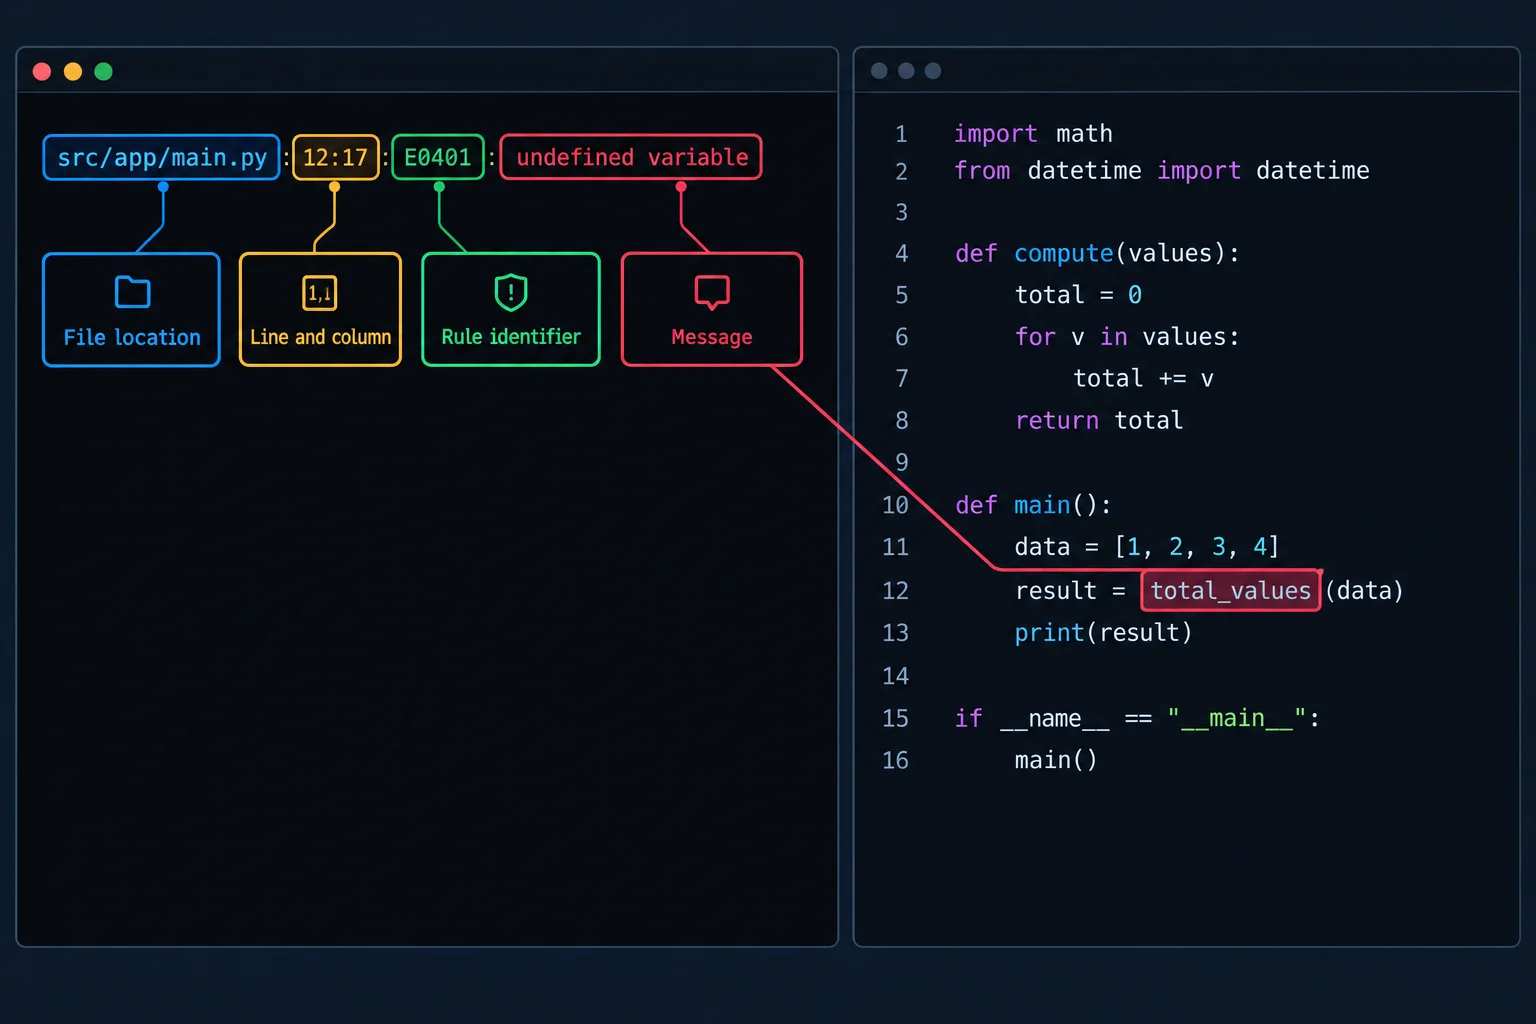The image size is (1536, 1024).
Task: Click the E0401 rule code segment
Action: pyautogui.click(x=438, y=157)
